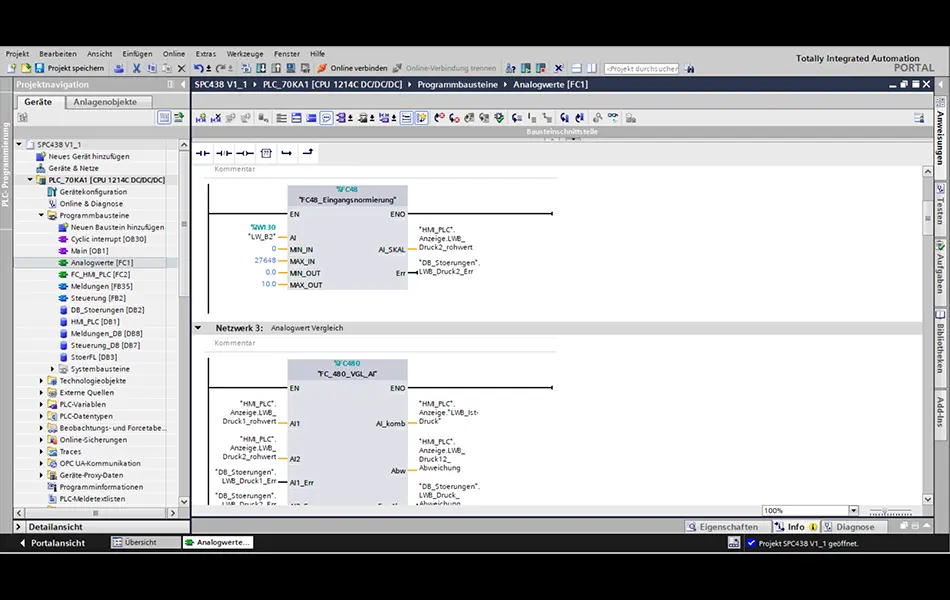Collapse the Programmbausteine folder
950x600 pixels.
(42, 215)
